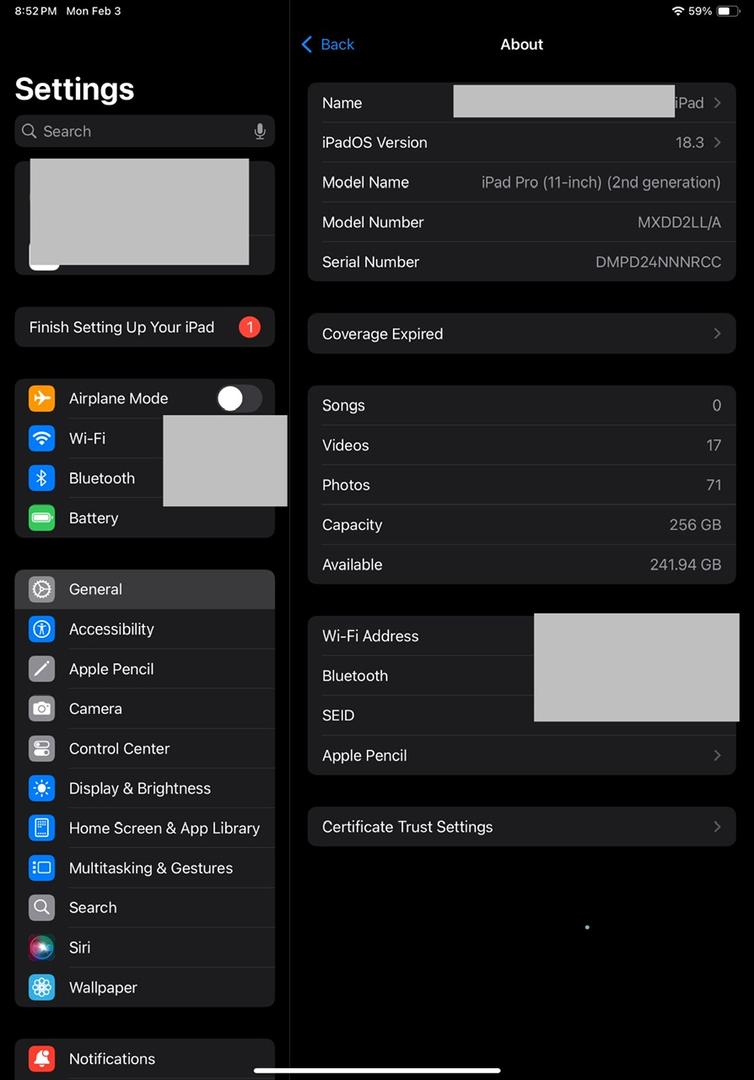Tap the Bluetooth icon in sidebar

pyautogui.click(x=42, y=478)
